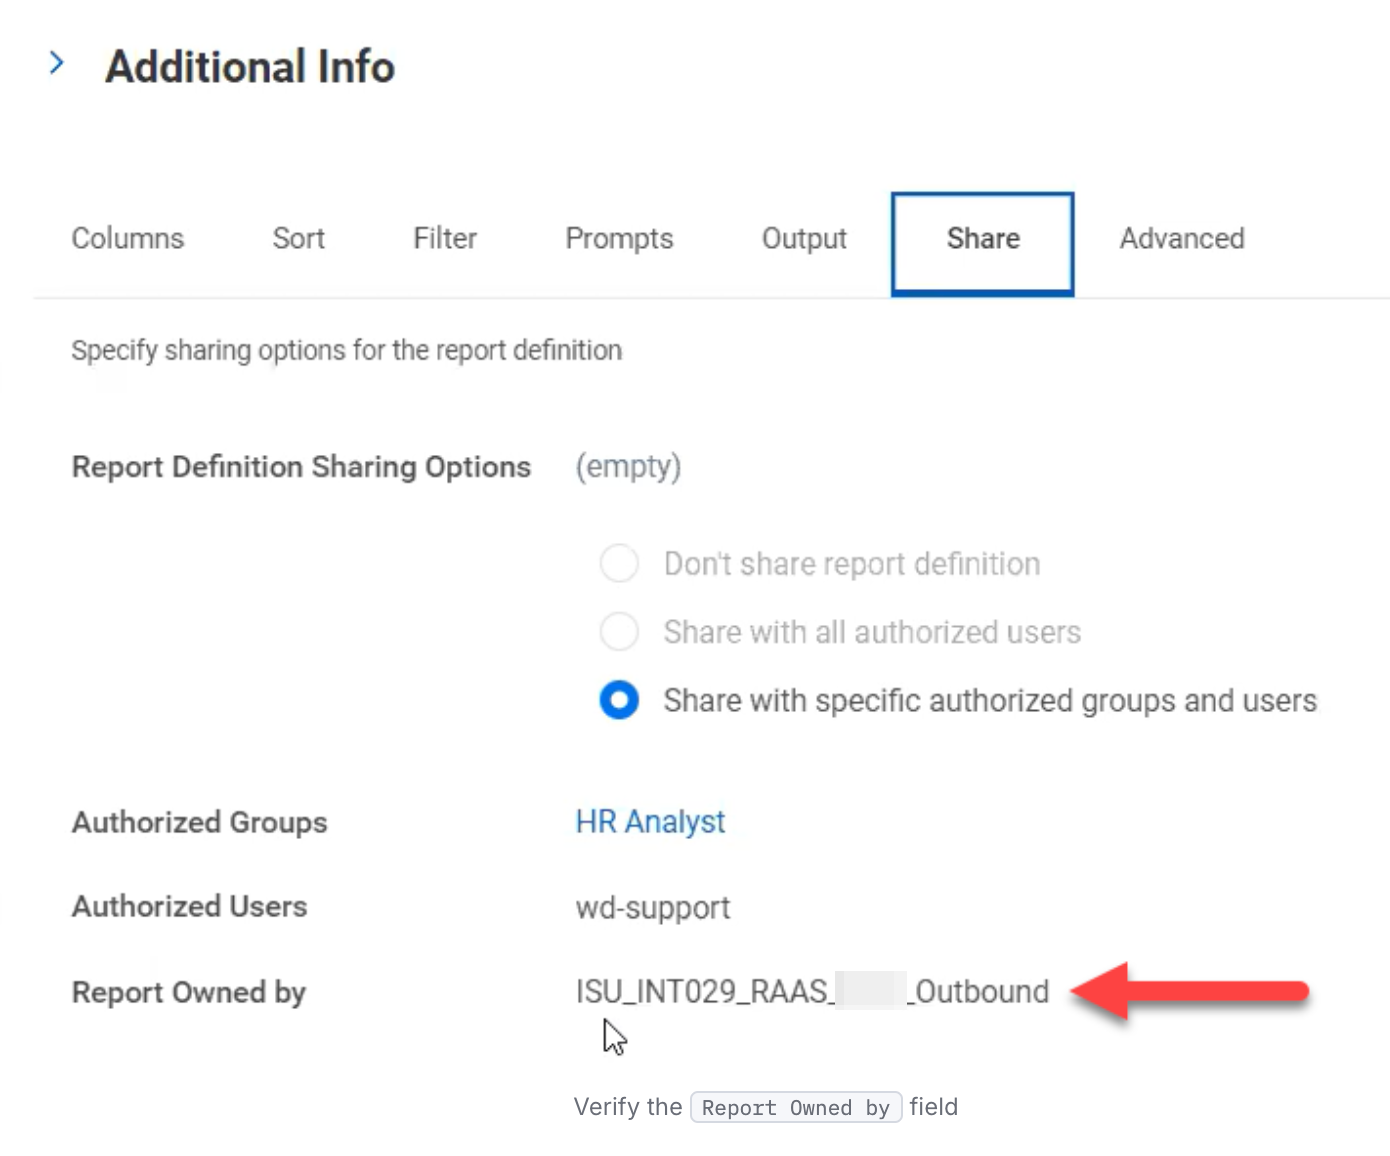Click the red arrow pointing at owner
Screen dimensions: 1390x1156
[x=1188, y=991]
